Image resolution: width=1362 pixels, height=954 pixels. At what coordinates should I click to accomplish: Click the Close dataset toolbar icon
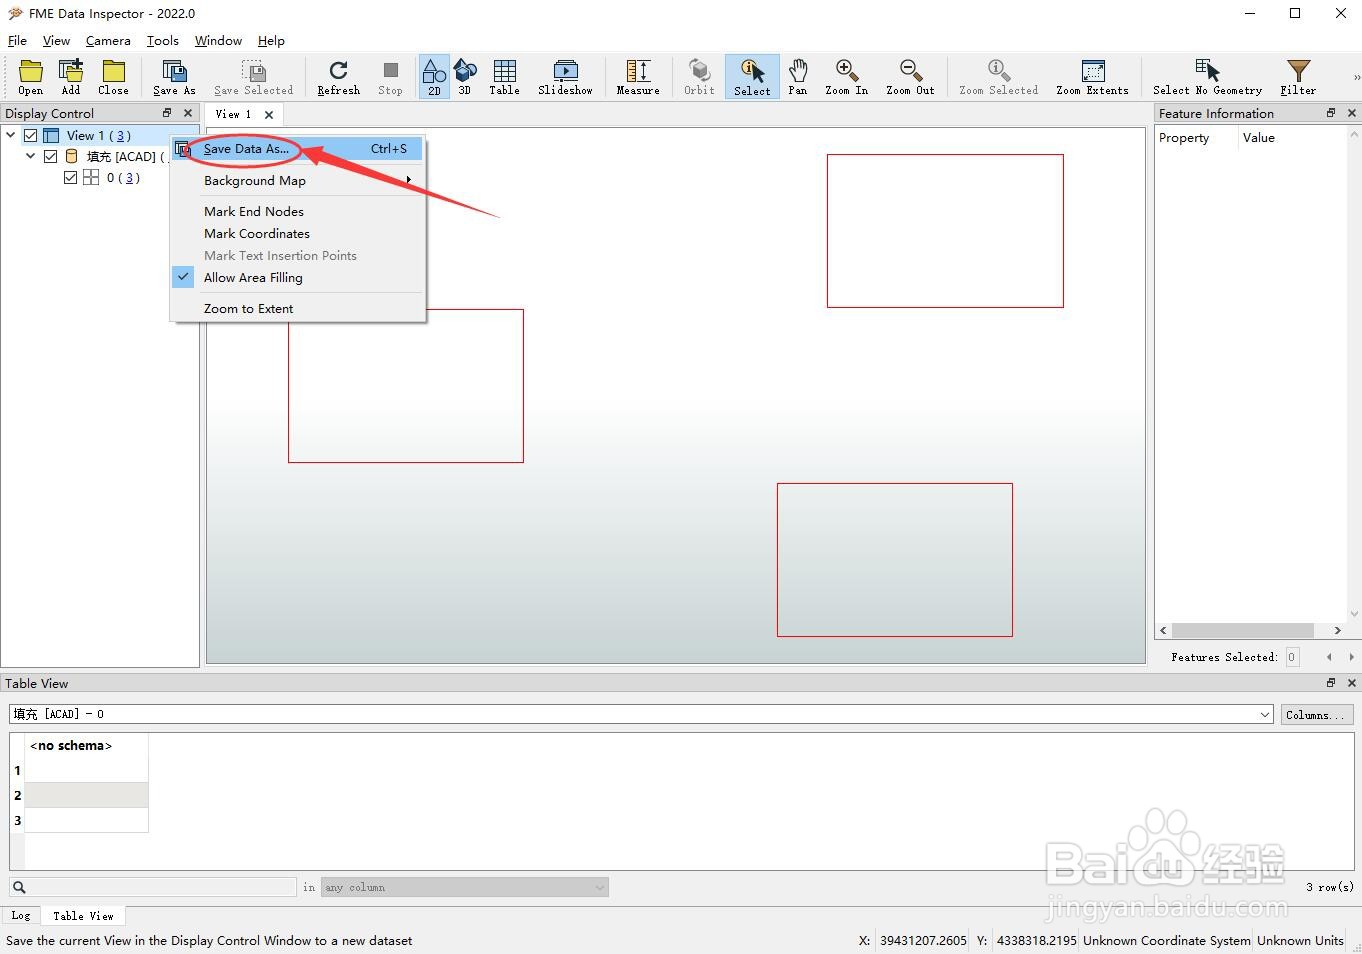tap(113, 77)
